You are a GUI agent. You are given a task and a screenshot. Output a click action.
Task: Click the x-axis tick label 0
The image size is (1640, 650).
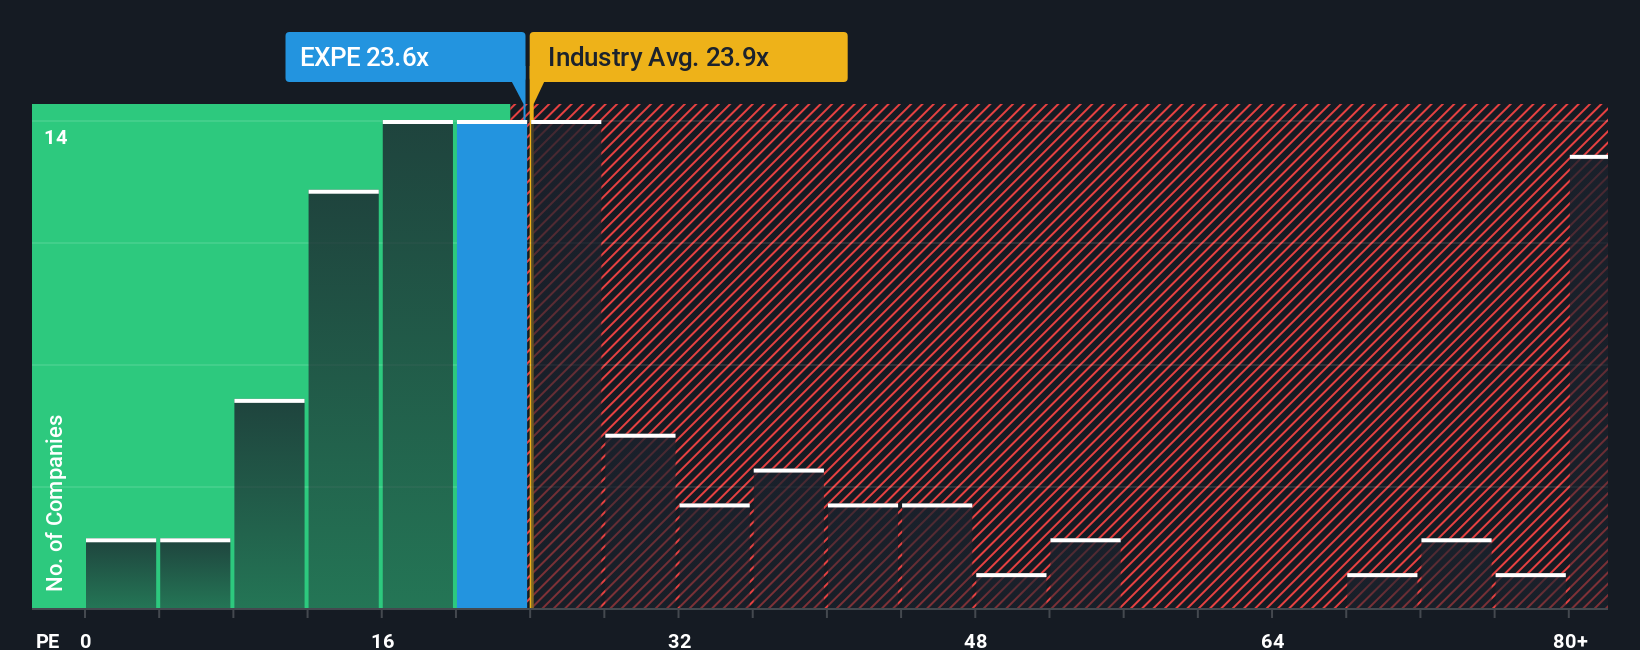(86, 640)
